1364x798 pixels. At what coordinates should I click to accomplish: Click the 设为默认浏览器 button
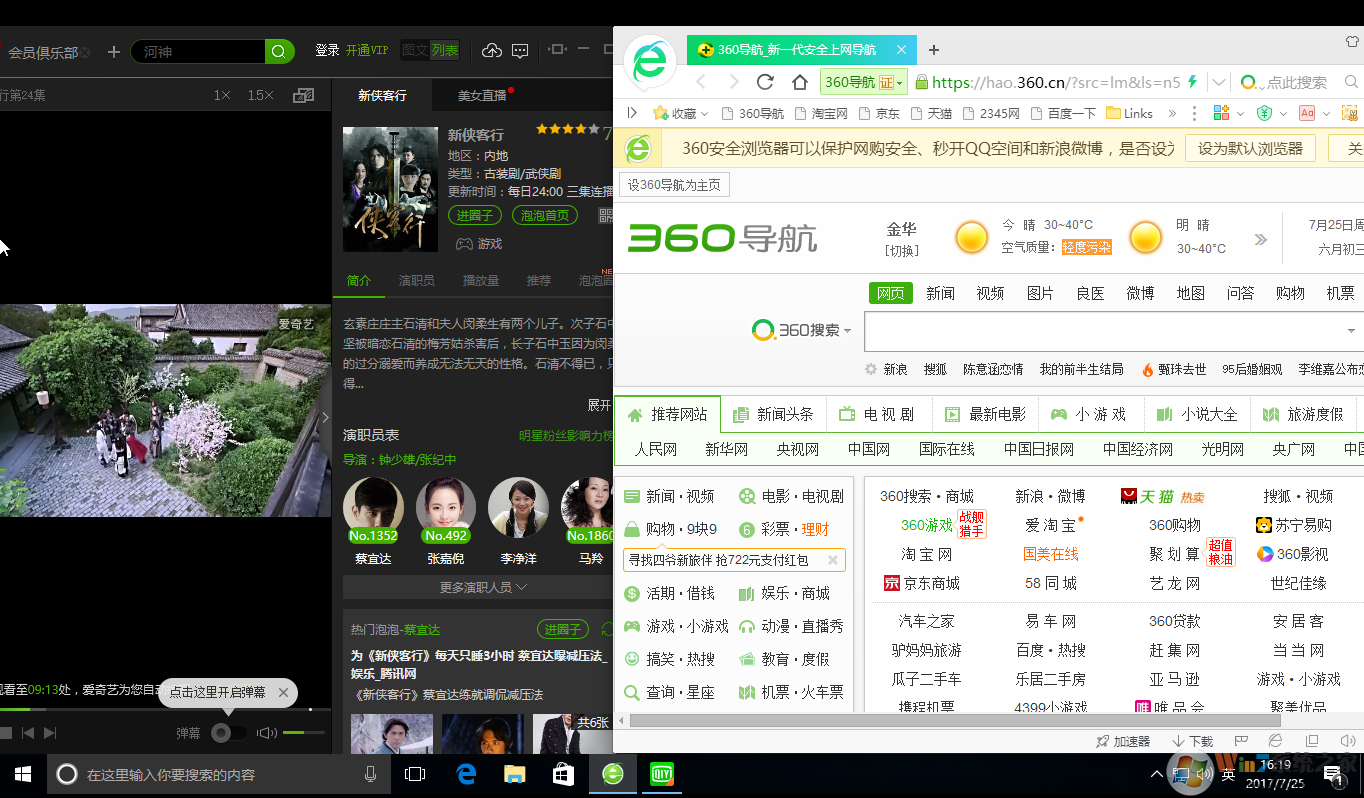click(x=1250, y=149)
